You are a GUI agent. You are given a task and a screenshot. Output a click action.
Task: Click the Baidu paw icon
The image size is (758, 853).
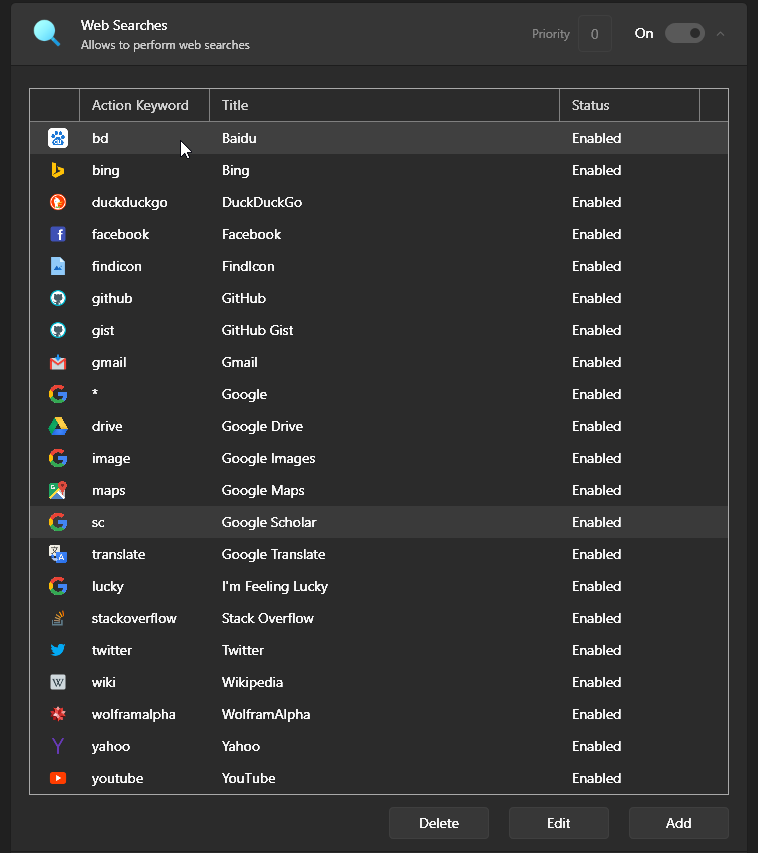(57, 138)
